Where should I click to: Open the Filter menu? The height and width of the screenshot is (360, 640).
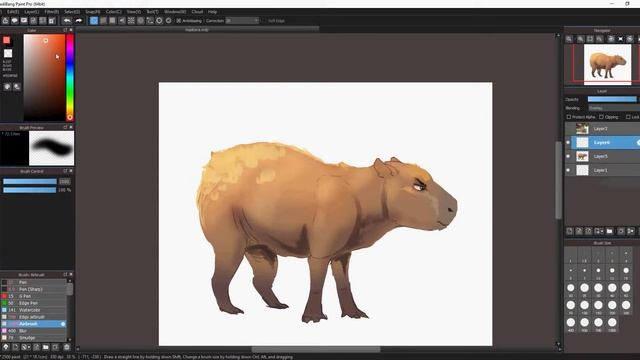[x=51, y=12]
